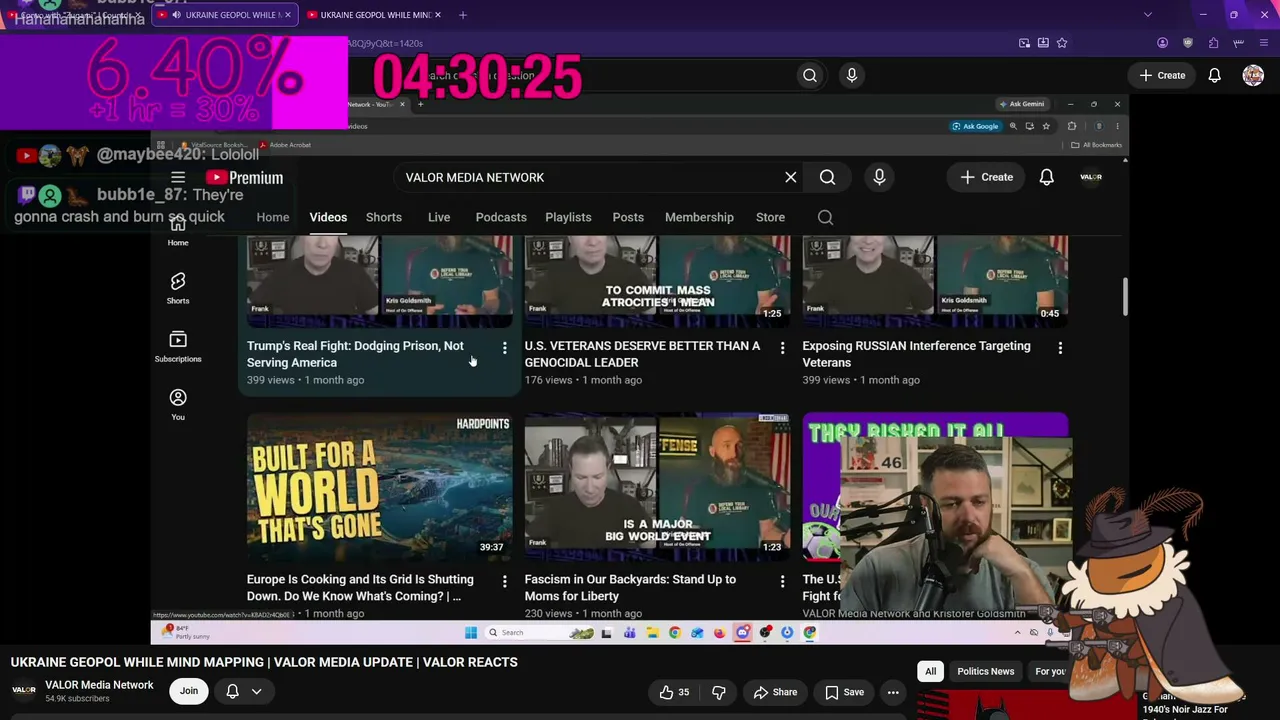Open the outer browser extensions puzzle icon
The height and width of the screenshot is (720, 1280).
tap(1213, 43)
